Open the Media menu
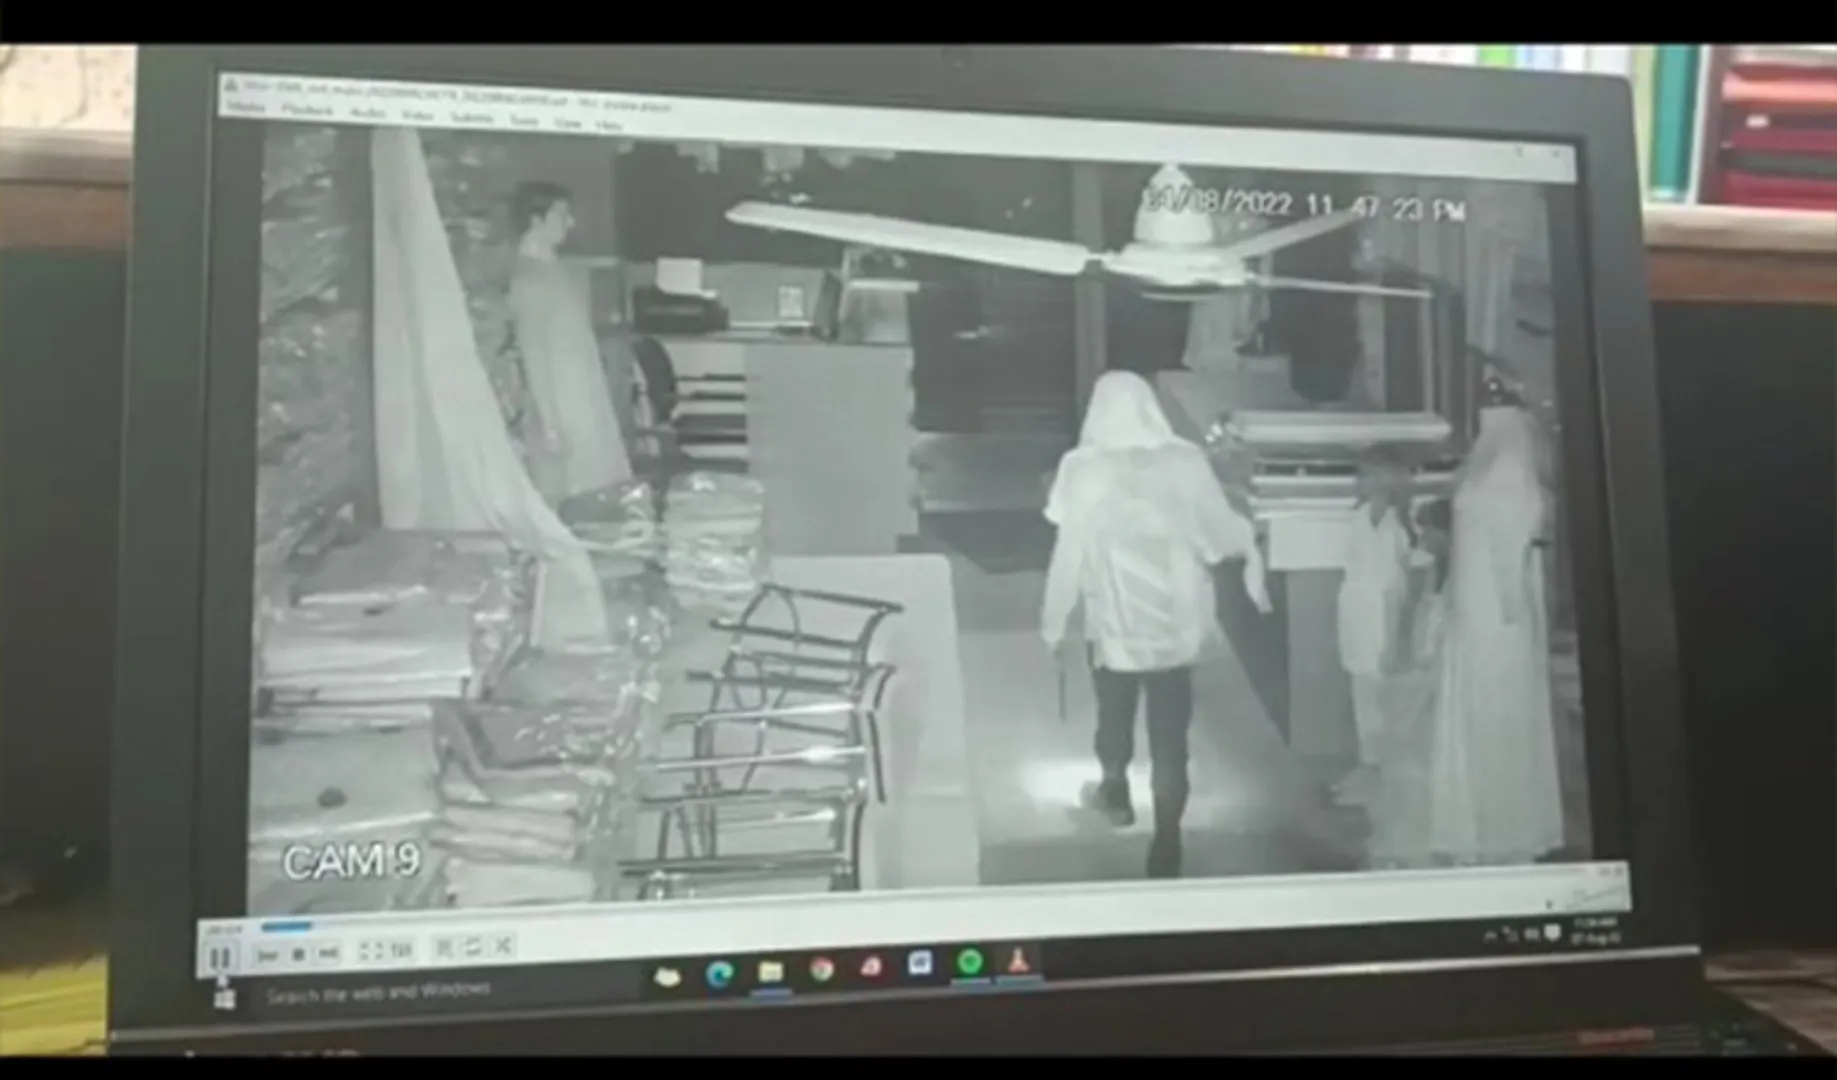The image size is (1837, 1080). coord(247,106)
